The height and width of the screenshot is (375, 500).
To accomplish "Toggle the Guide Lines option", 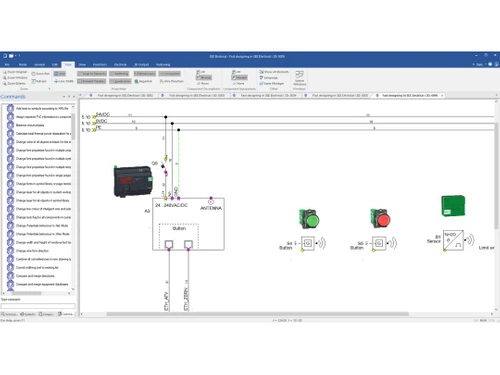I will (x=120, y=81).
